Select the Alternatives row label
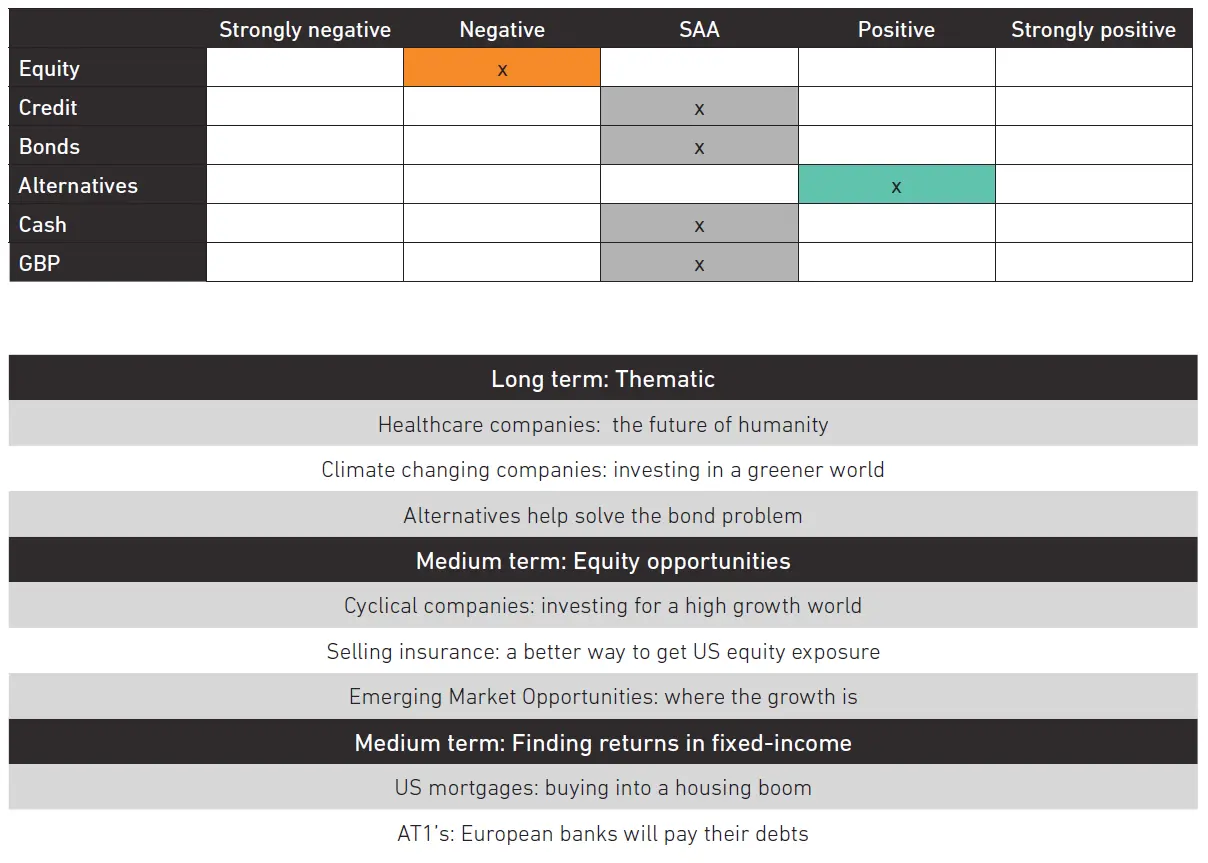This screenshot has height=863, width=1208. (x=78, y=185)
